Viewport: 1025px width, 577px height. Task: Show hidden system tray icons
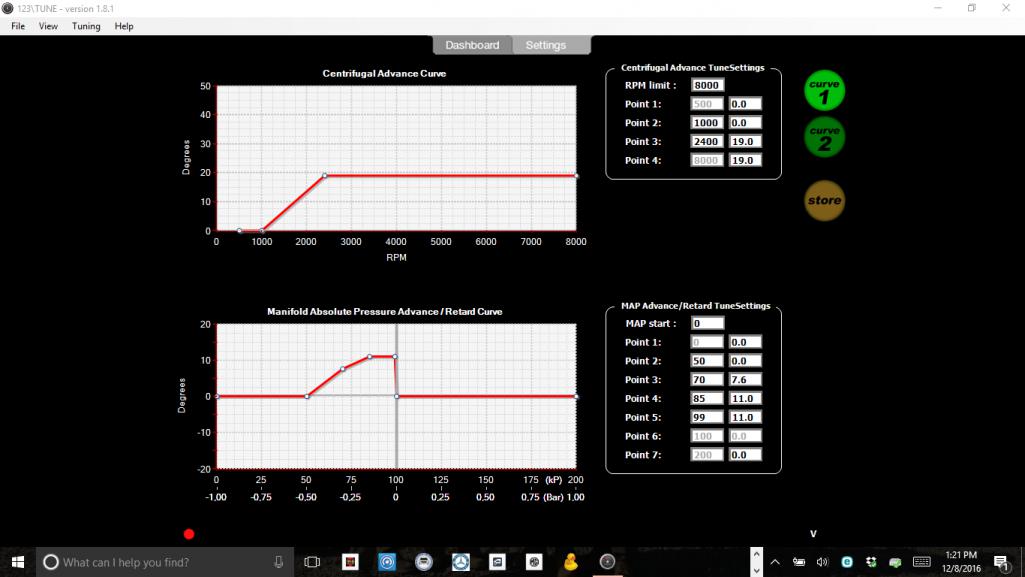(758, 562)
